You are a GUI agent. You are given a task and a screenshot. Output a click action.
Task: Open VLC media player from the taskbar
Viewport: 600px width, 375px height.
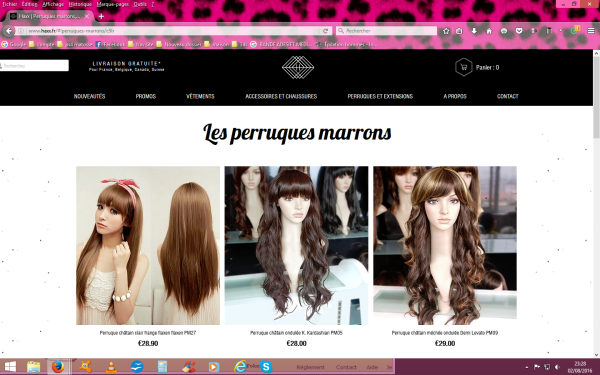111,367
